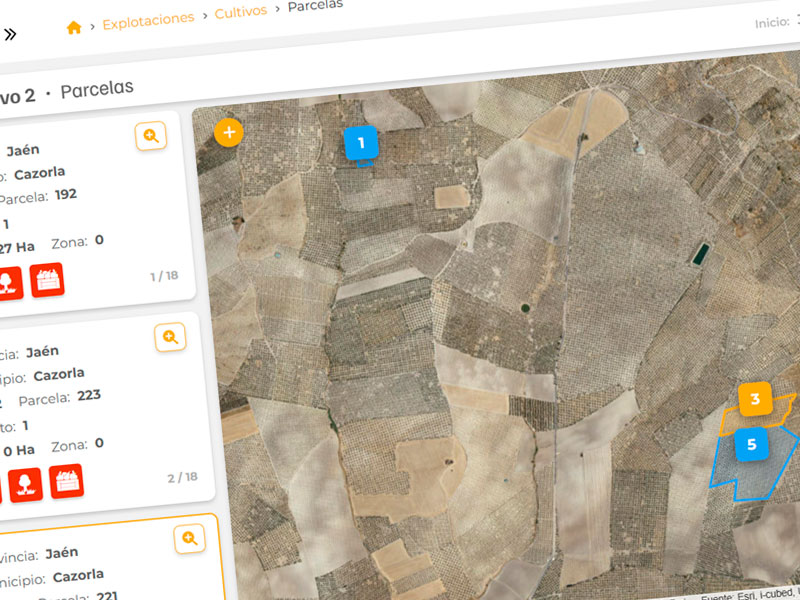Image resolution: width=800 pixels, height=600 pixels.
Task: Click the red tree icon on parcel 223 card
Action: [25, 484]
